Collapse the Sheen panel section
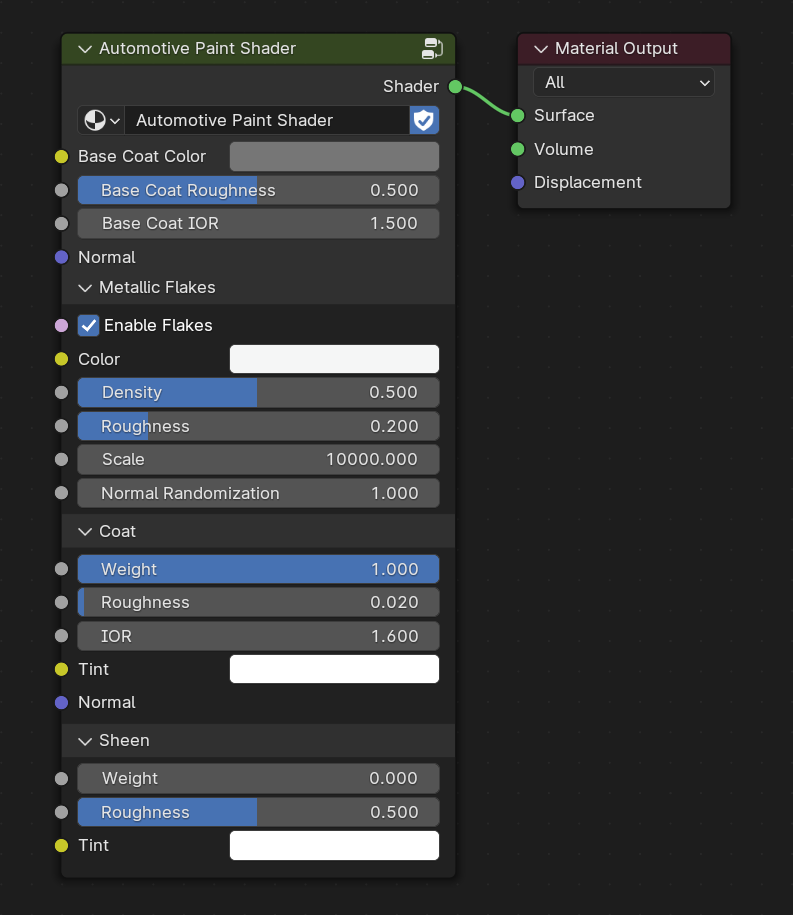 coord(85,740)
